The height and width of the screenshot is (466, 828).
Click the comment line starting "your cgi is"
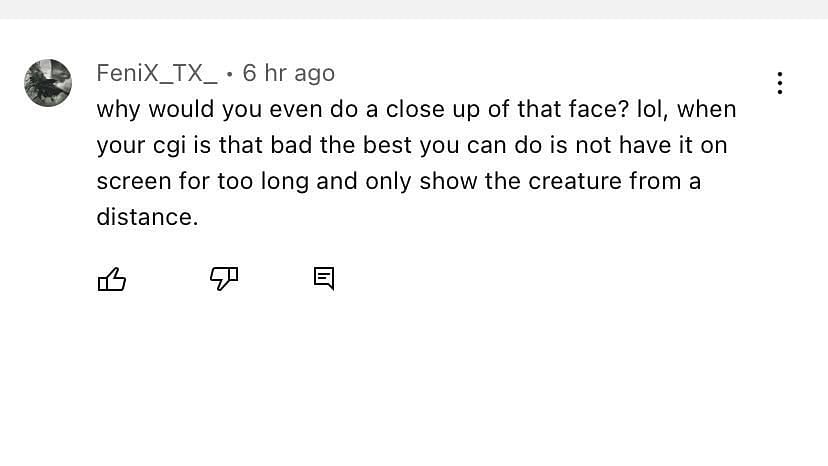coord(412,145)
